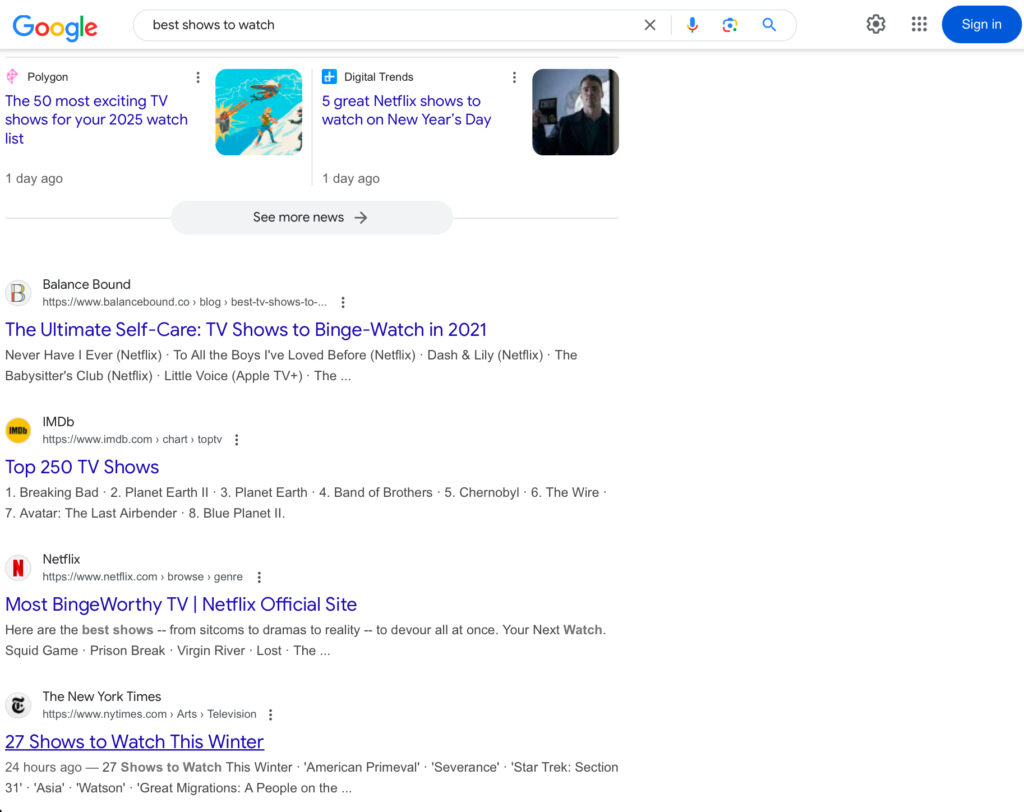Screen dimensions: 1024x812
Task: Open Google Lens image search icon
Action: pyautogui.click(x=729, y=25)
